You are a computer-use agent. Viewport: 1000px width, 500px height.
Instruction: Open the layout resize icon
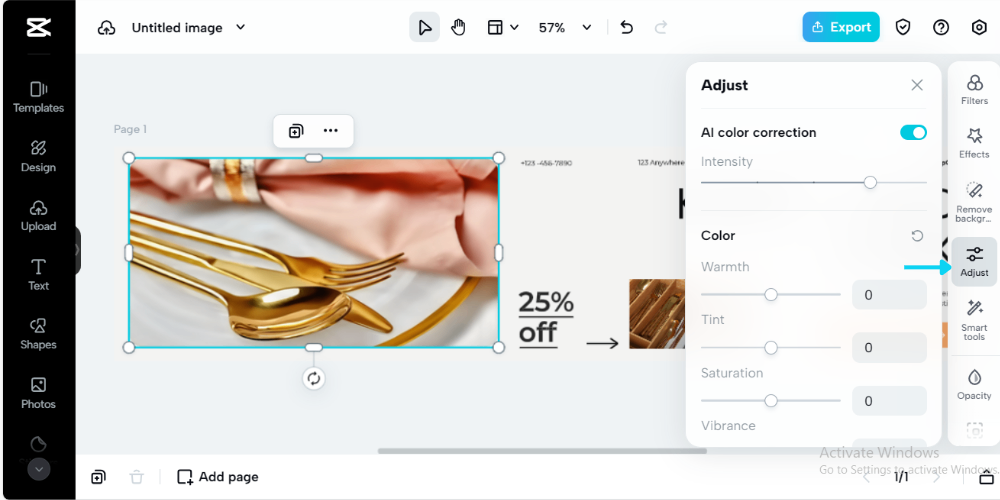click(x=495, y=27)
